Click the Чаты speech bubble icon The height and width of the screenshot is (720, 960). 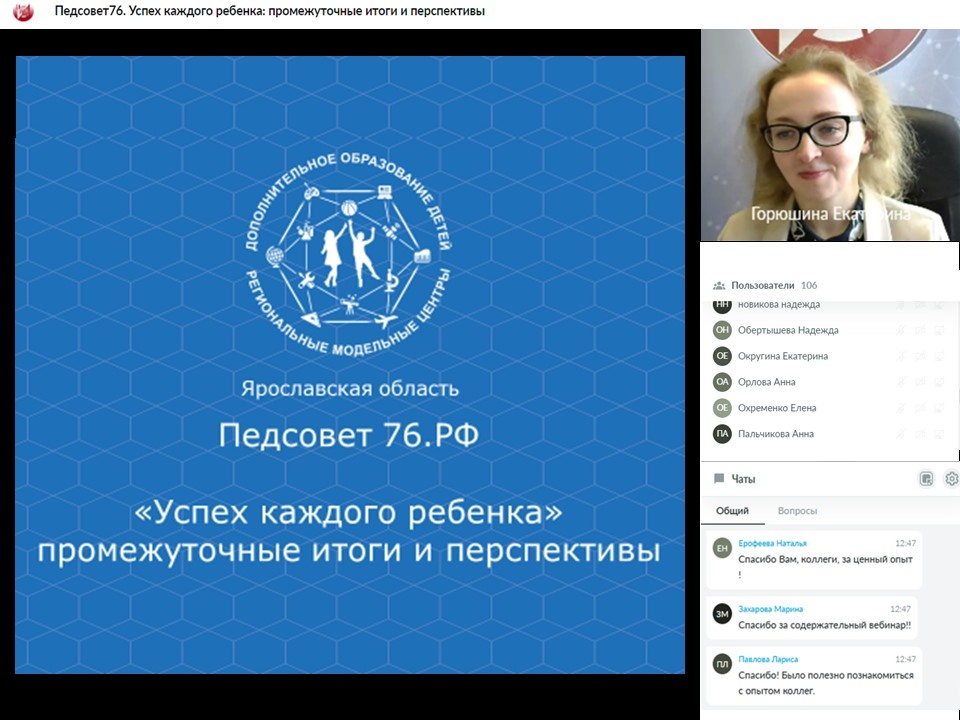[719, 479]
